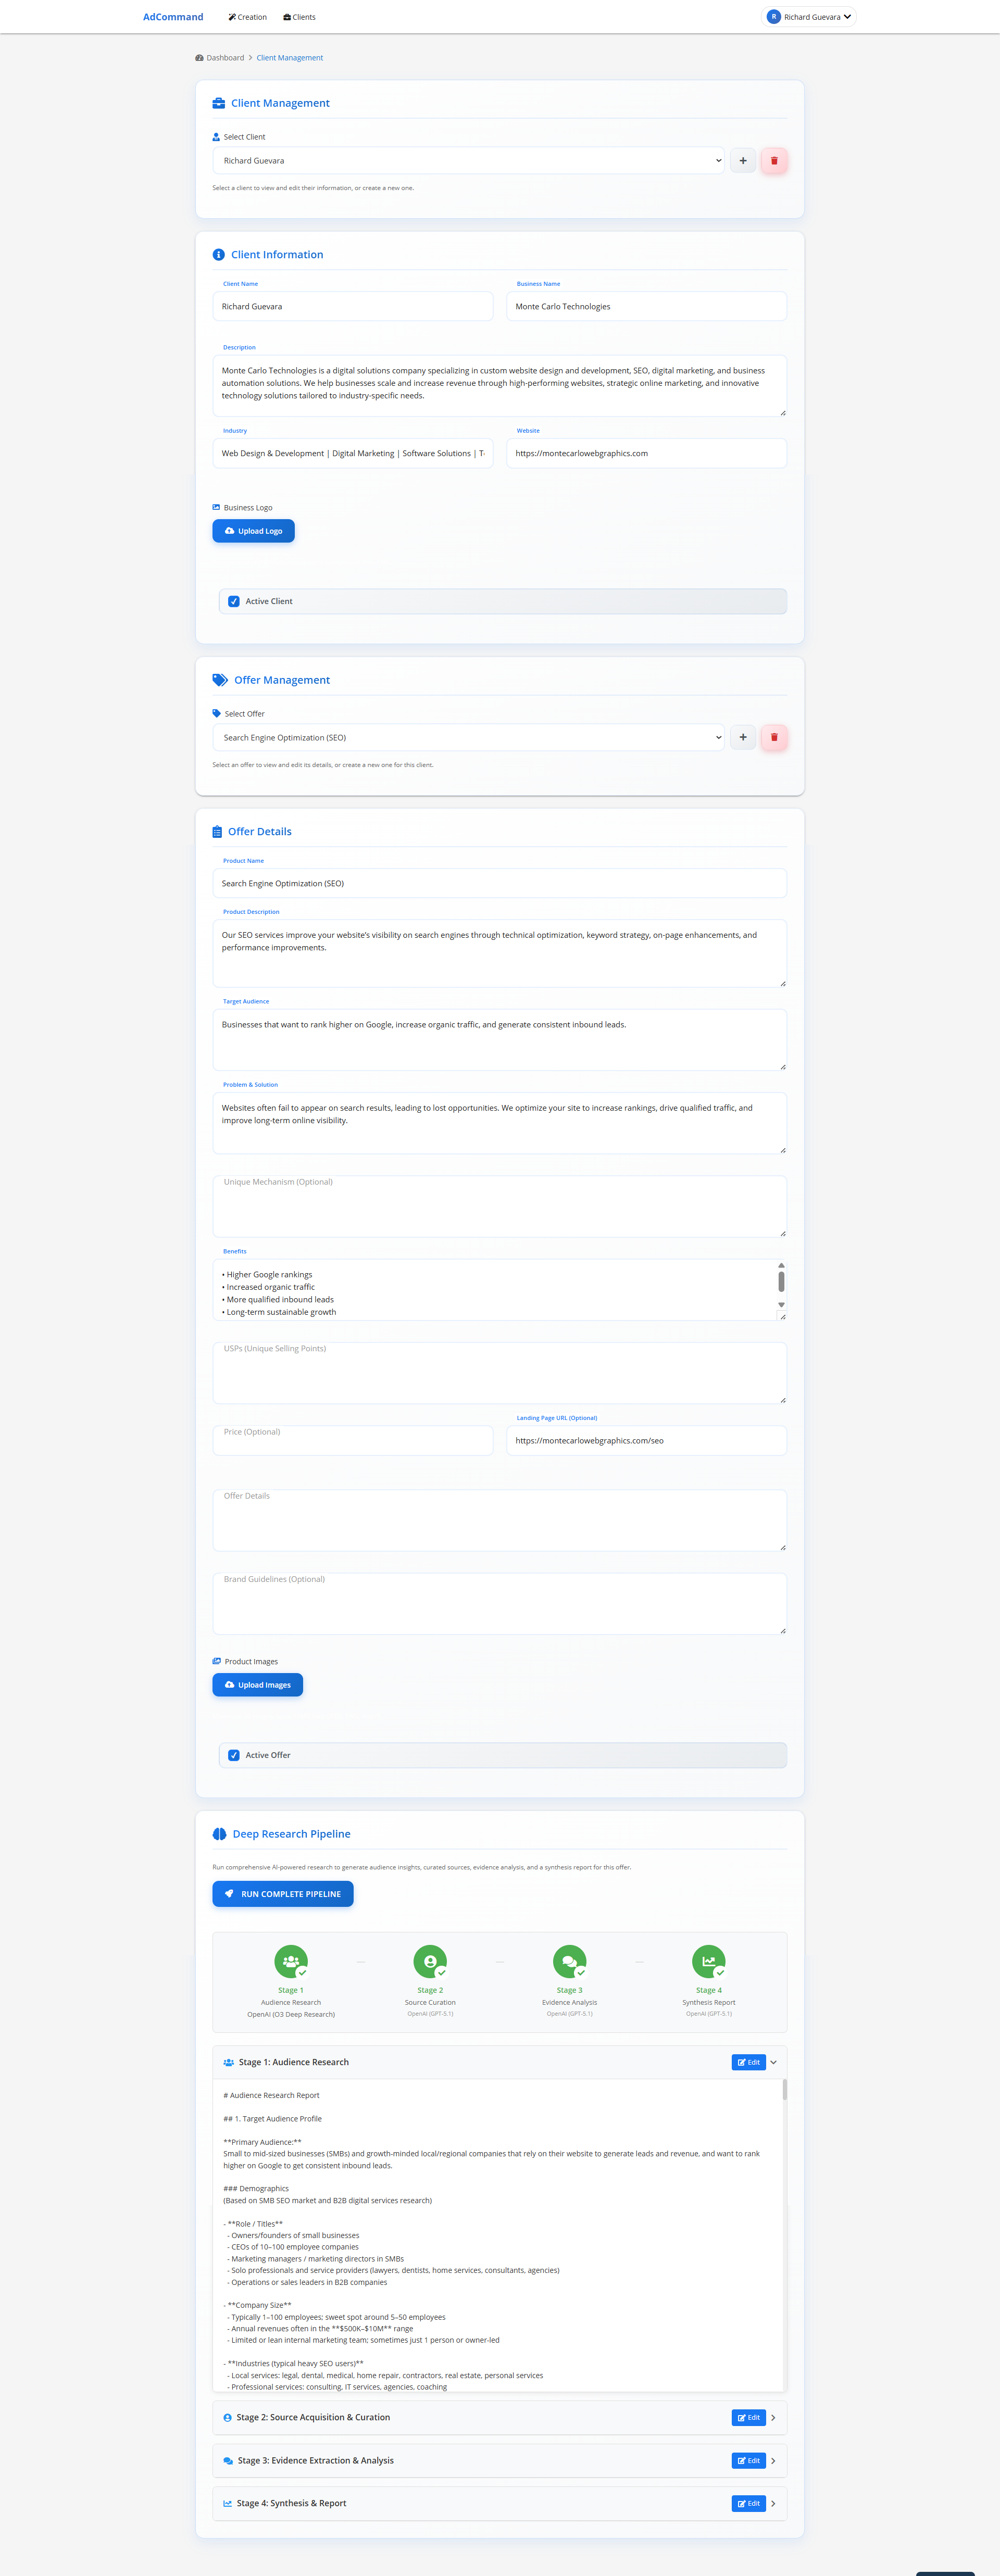Viewport: 1000px width, 2576px height.
Task: Click the Stage 3 Evidence Analysis circle icon
Action: point(569,1961)
